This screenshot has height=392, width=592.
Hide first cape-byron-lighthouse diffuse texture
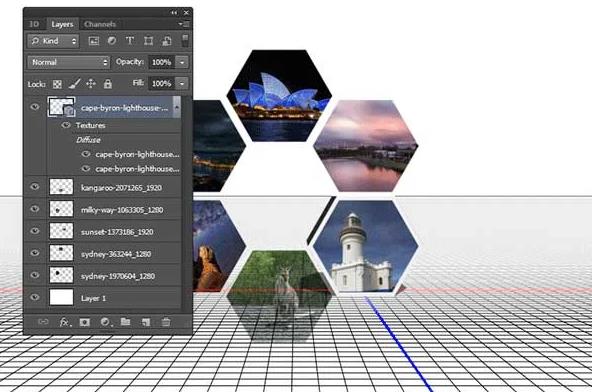click(x=86, y=154)
